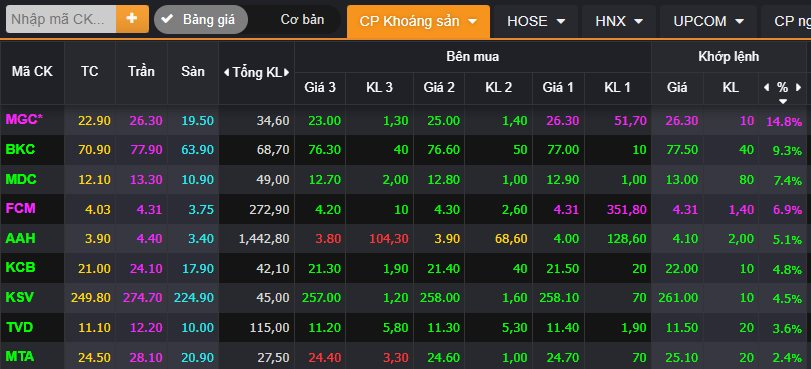Toggle the Bảng giá view option
This screenshot has height=369, width=811.
pyautogui.click(x=201, y=20)
